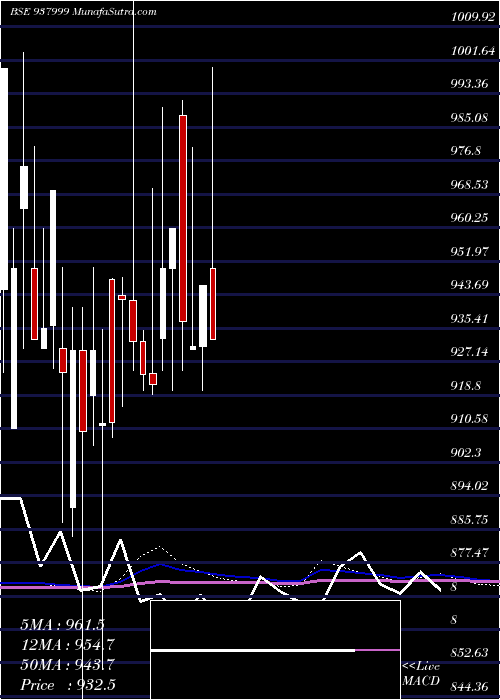The image size is (500, 700).
Task: Click the 1009.92 price axis label
Action: point(473,17)
